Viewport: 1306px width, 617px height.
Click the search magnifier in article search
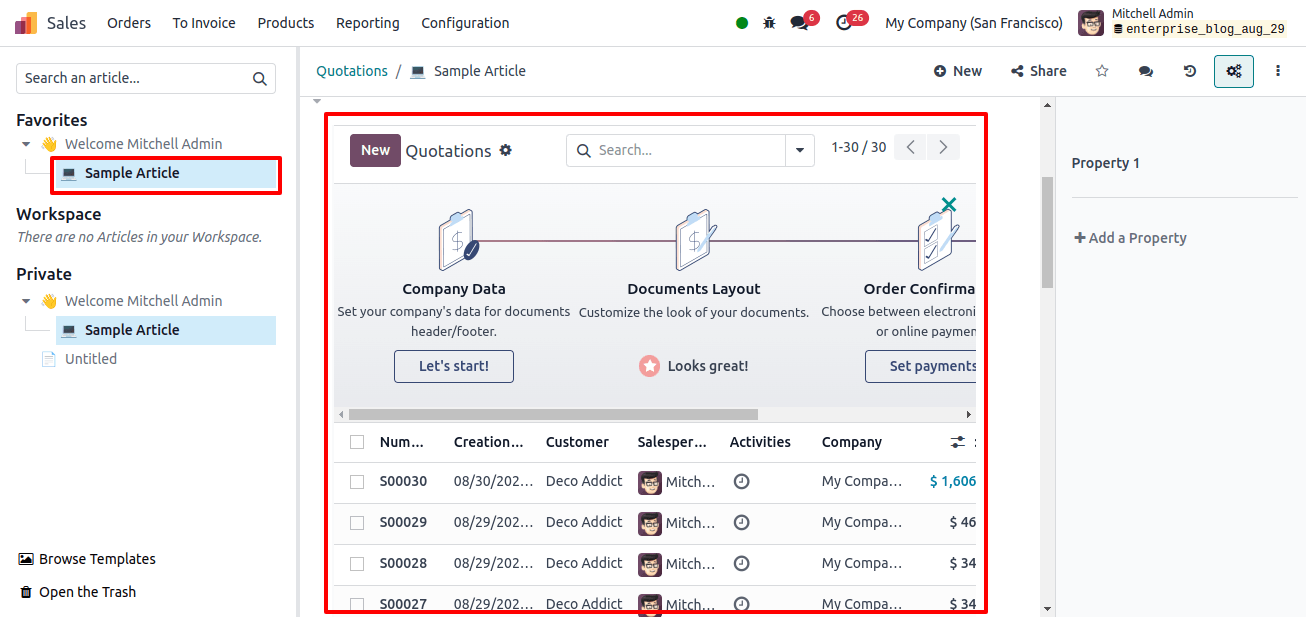(x=259, y=78)
